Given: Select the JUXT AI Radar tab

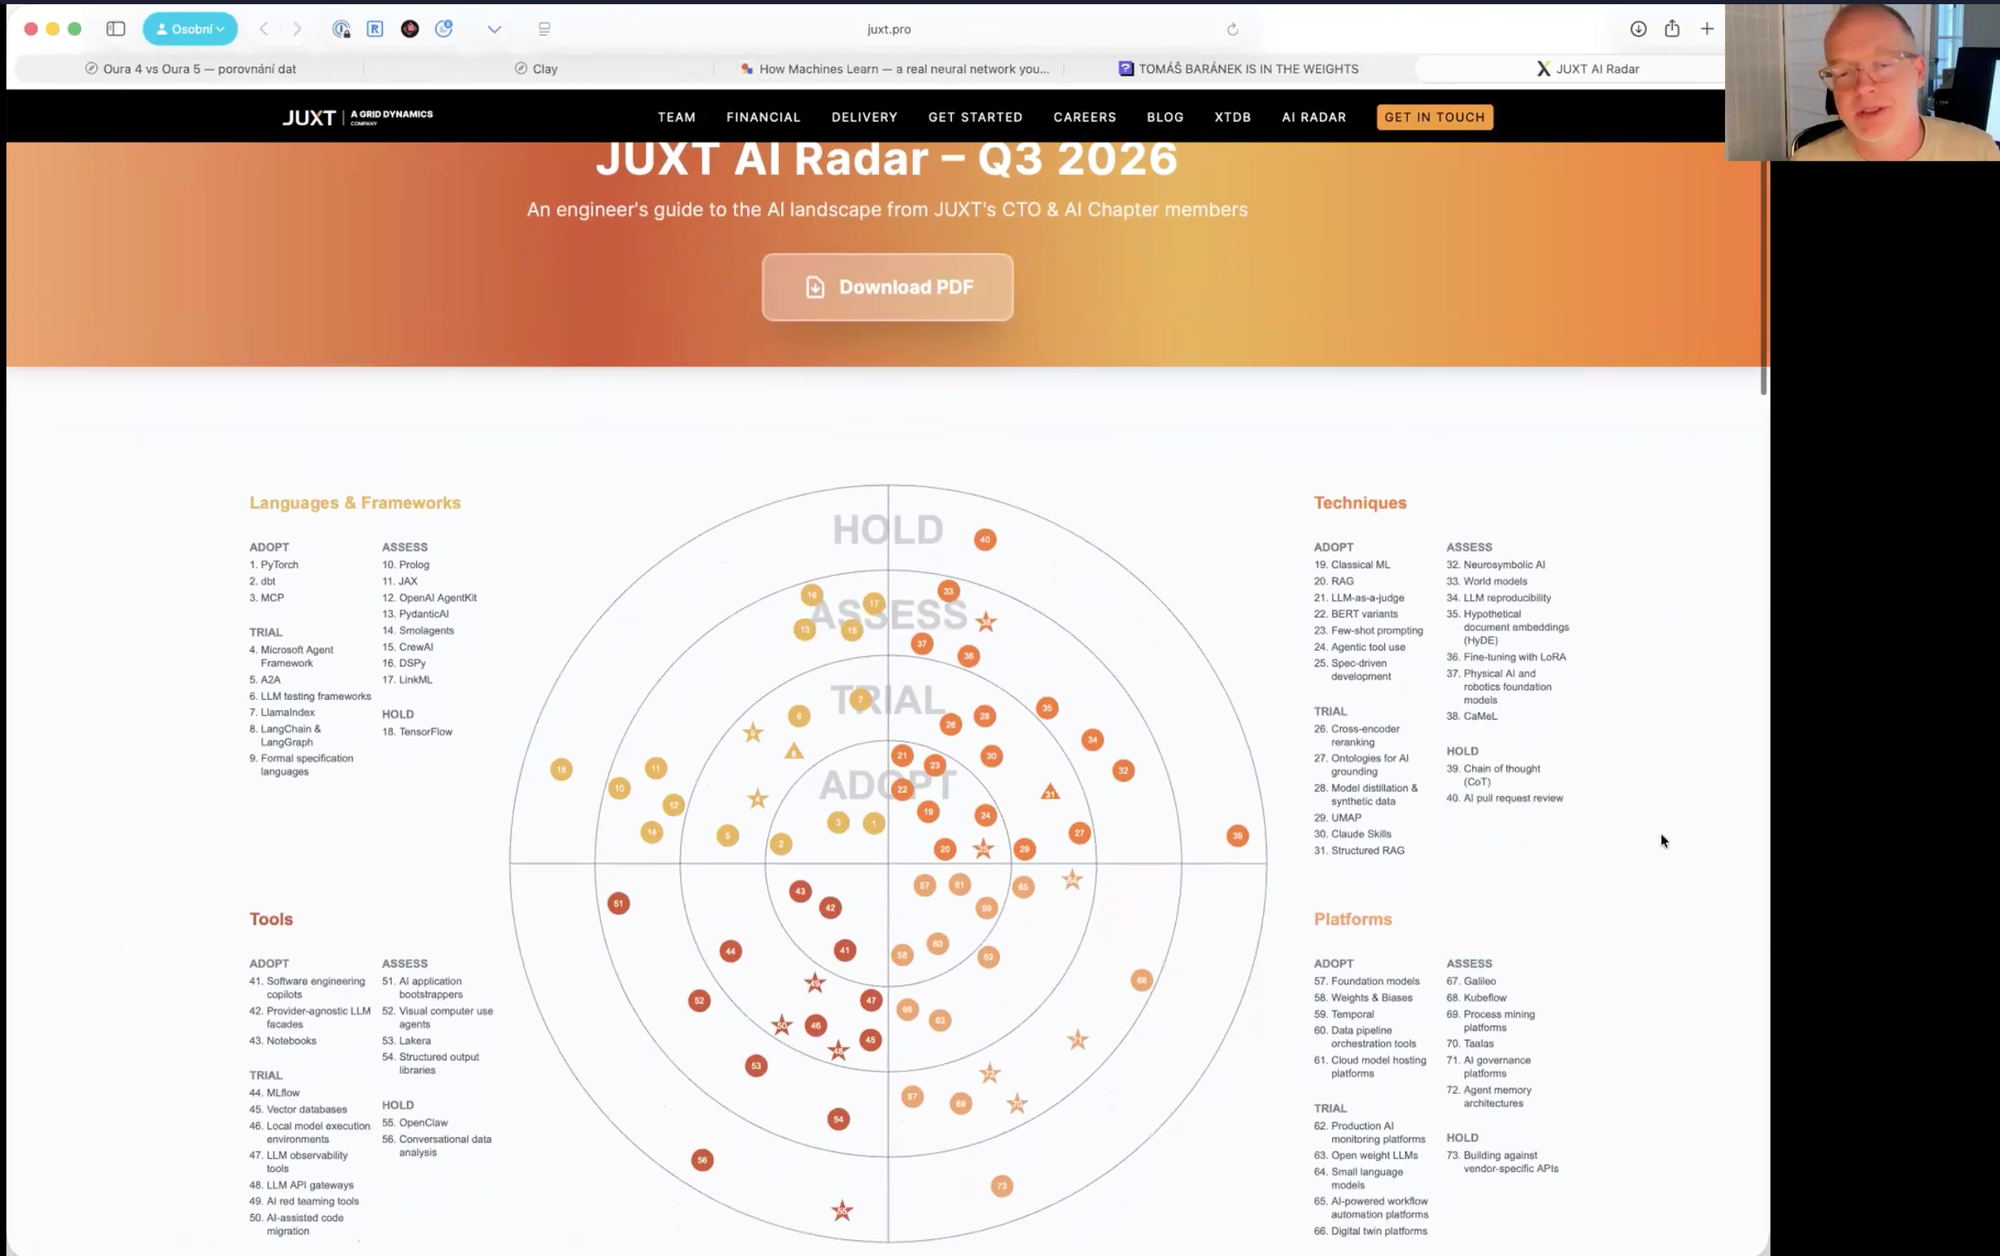Looking at the screenshot, I should click(x=1587, y=69).
